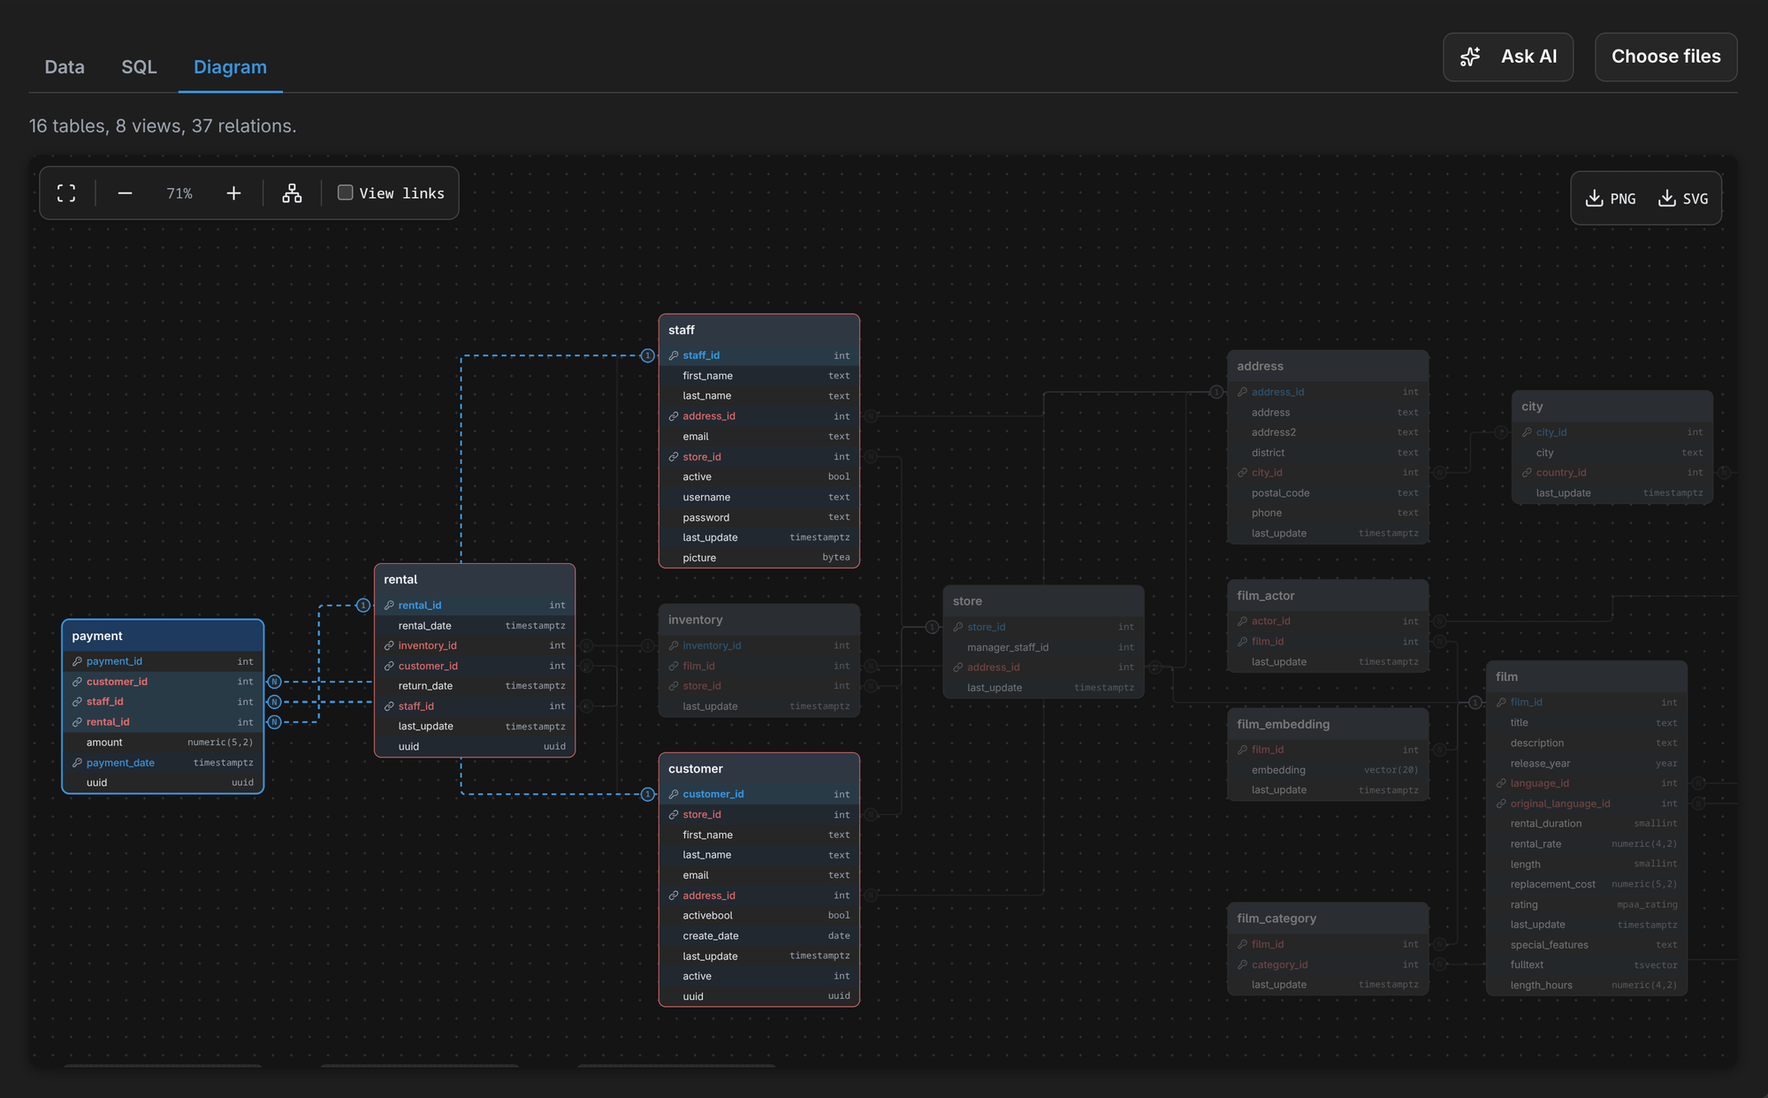Enable the View links checkbox

345,193
